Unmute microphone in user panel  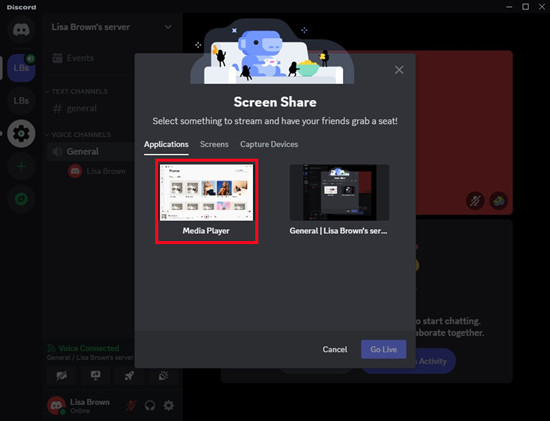pyautogui.click(x=131, y=406)
